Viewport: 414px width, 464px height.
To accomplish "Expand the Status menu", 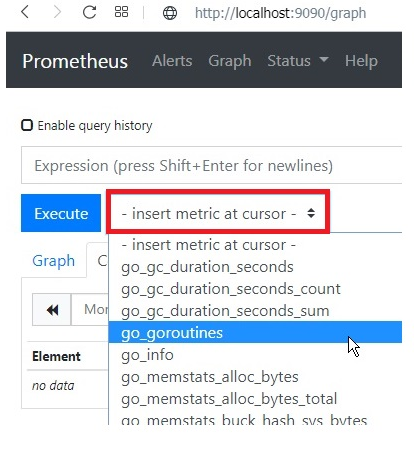I will point(298,61).
